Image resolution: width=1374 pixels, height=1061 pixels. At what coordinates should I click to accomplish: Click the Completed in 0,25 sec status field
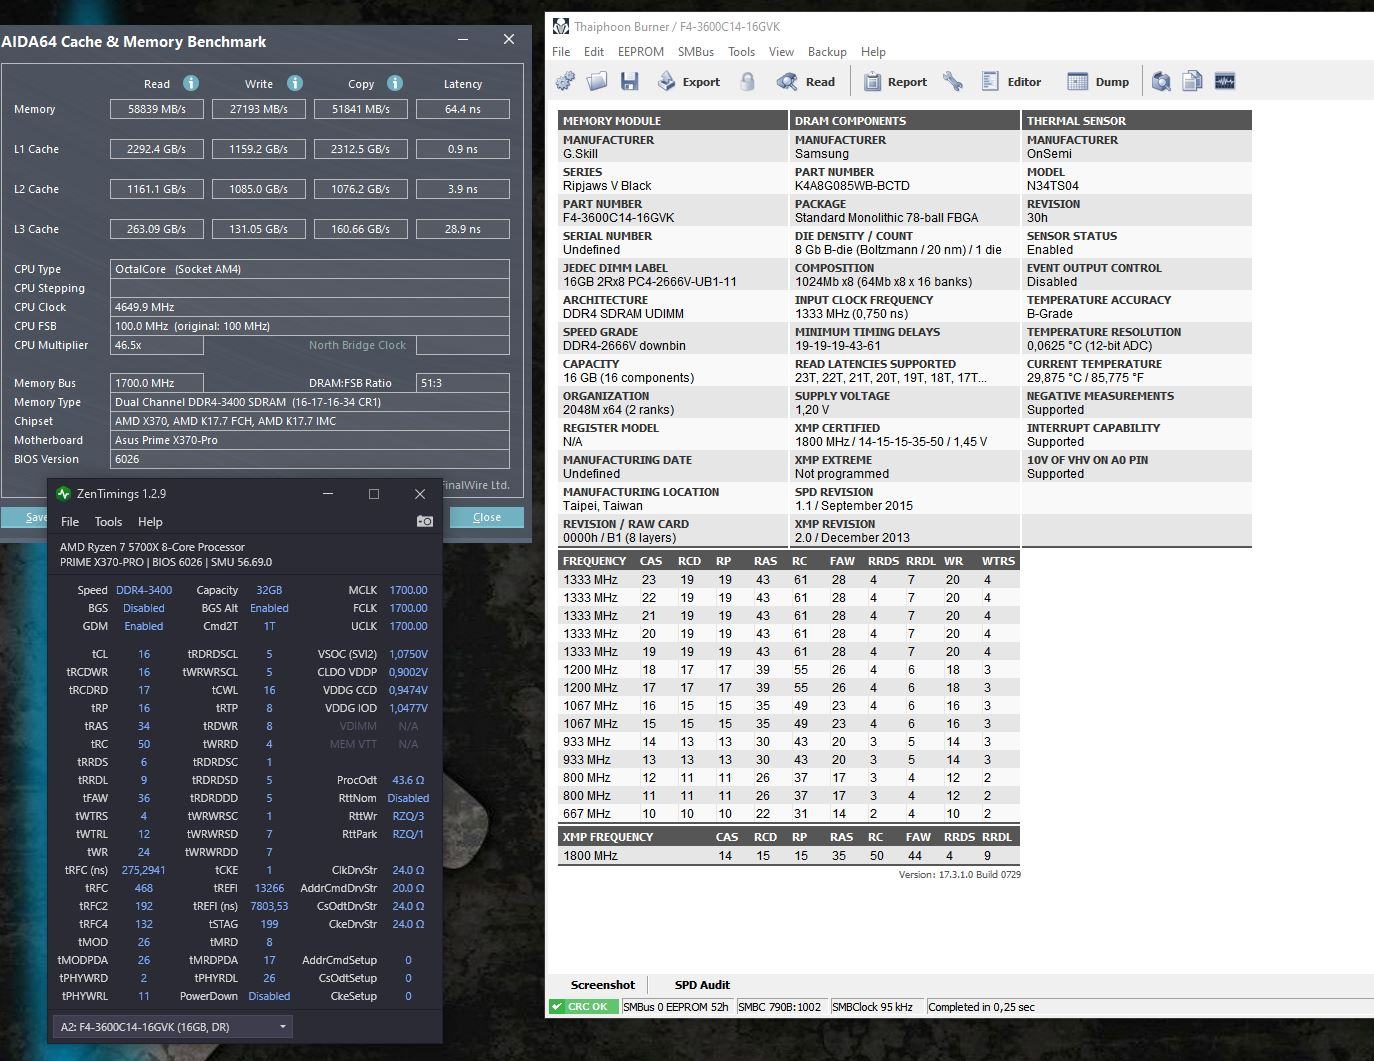(x=982, y=1007)
